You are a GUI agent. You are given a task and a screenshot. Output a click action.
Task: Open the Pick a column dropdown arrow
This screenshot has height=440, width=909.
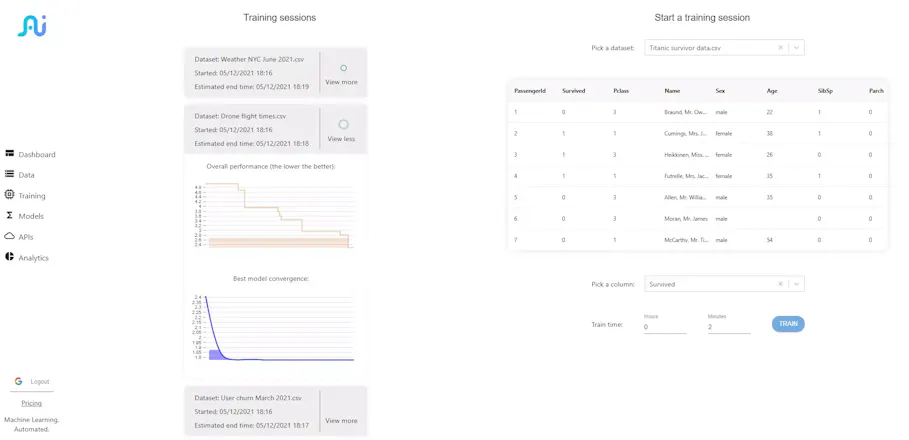click(797, 284)
